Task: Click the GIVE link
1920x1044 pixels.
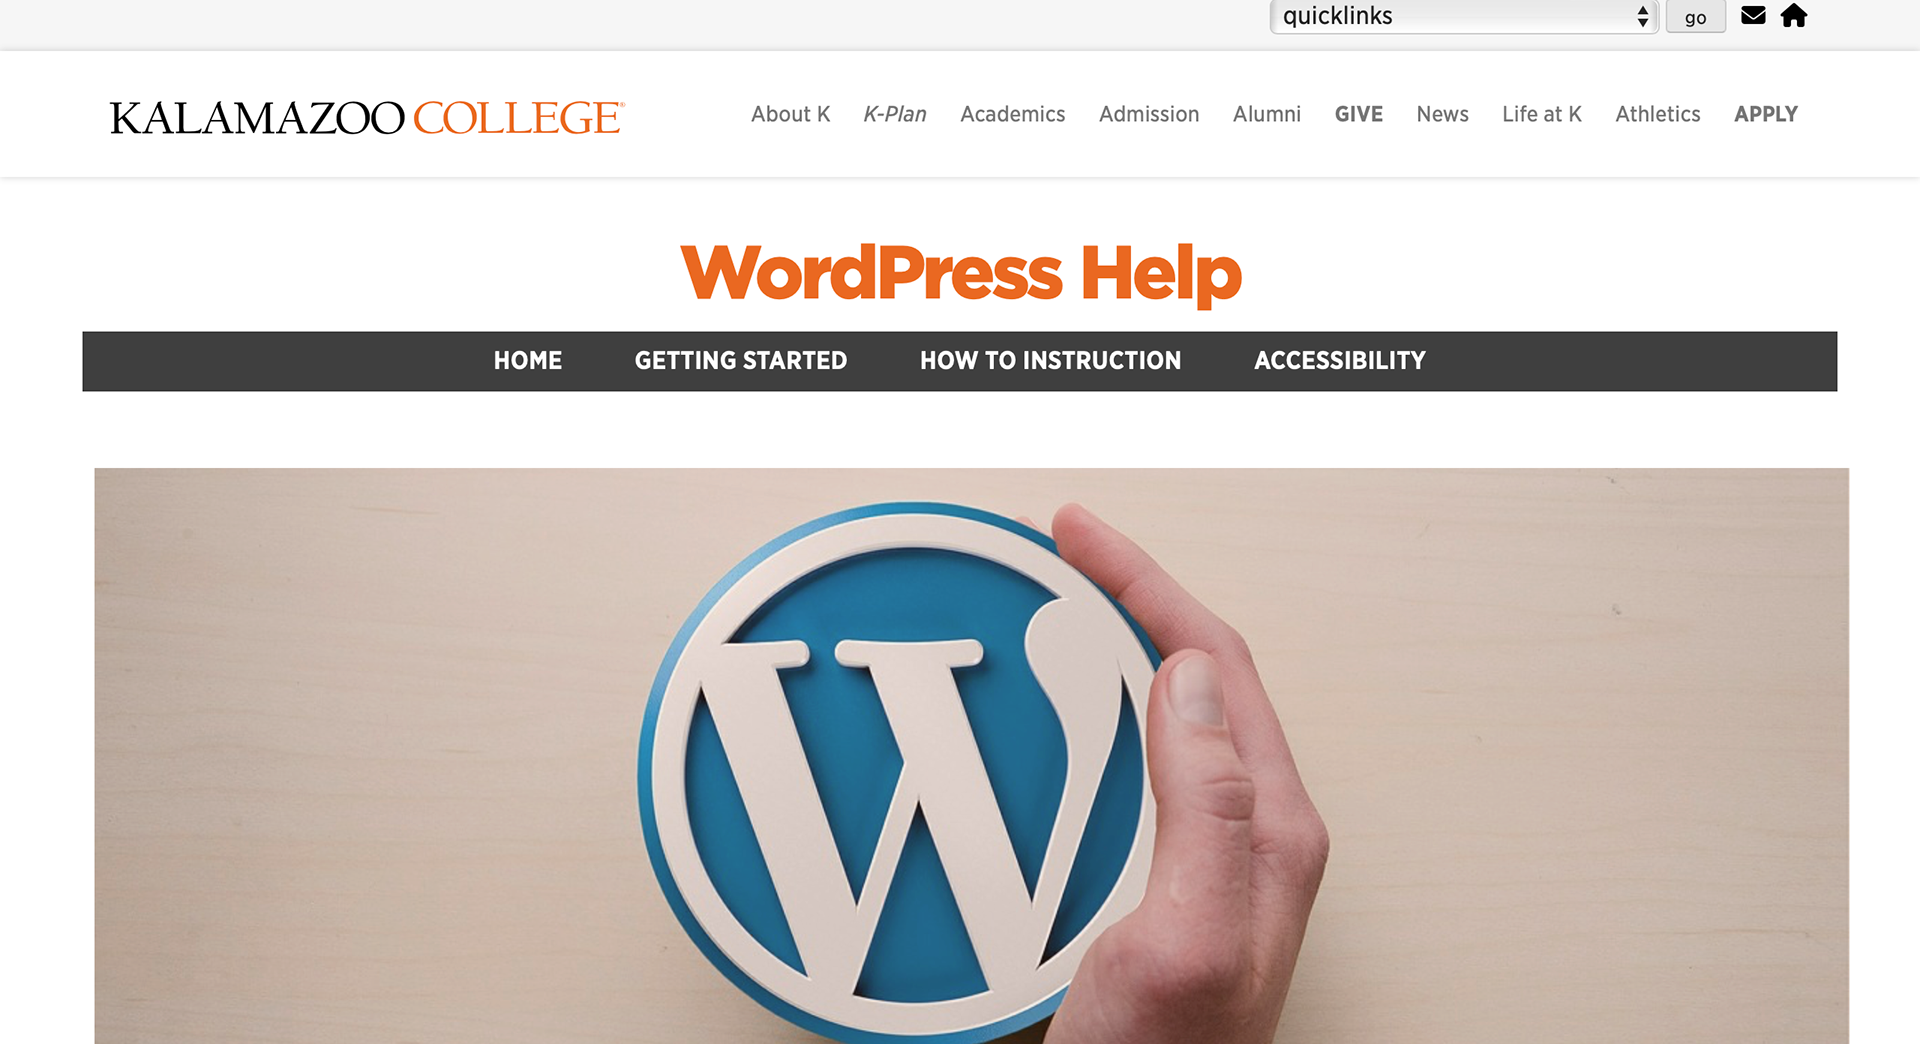Action: point(1359,114)
